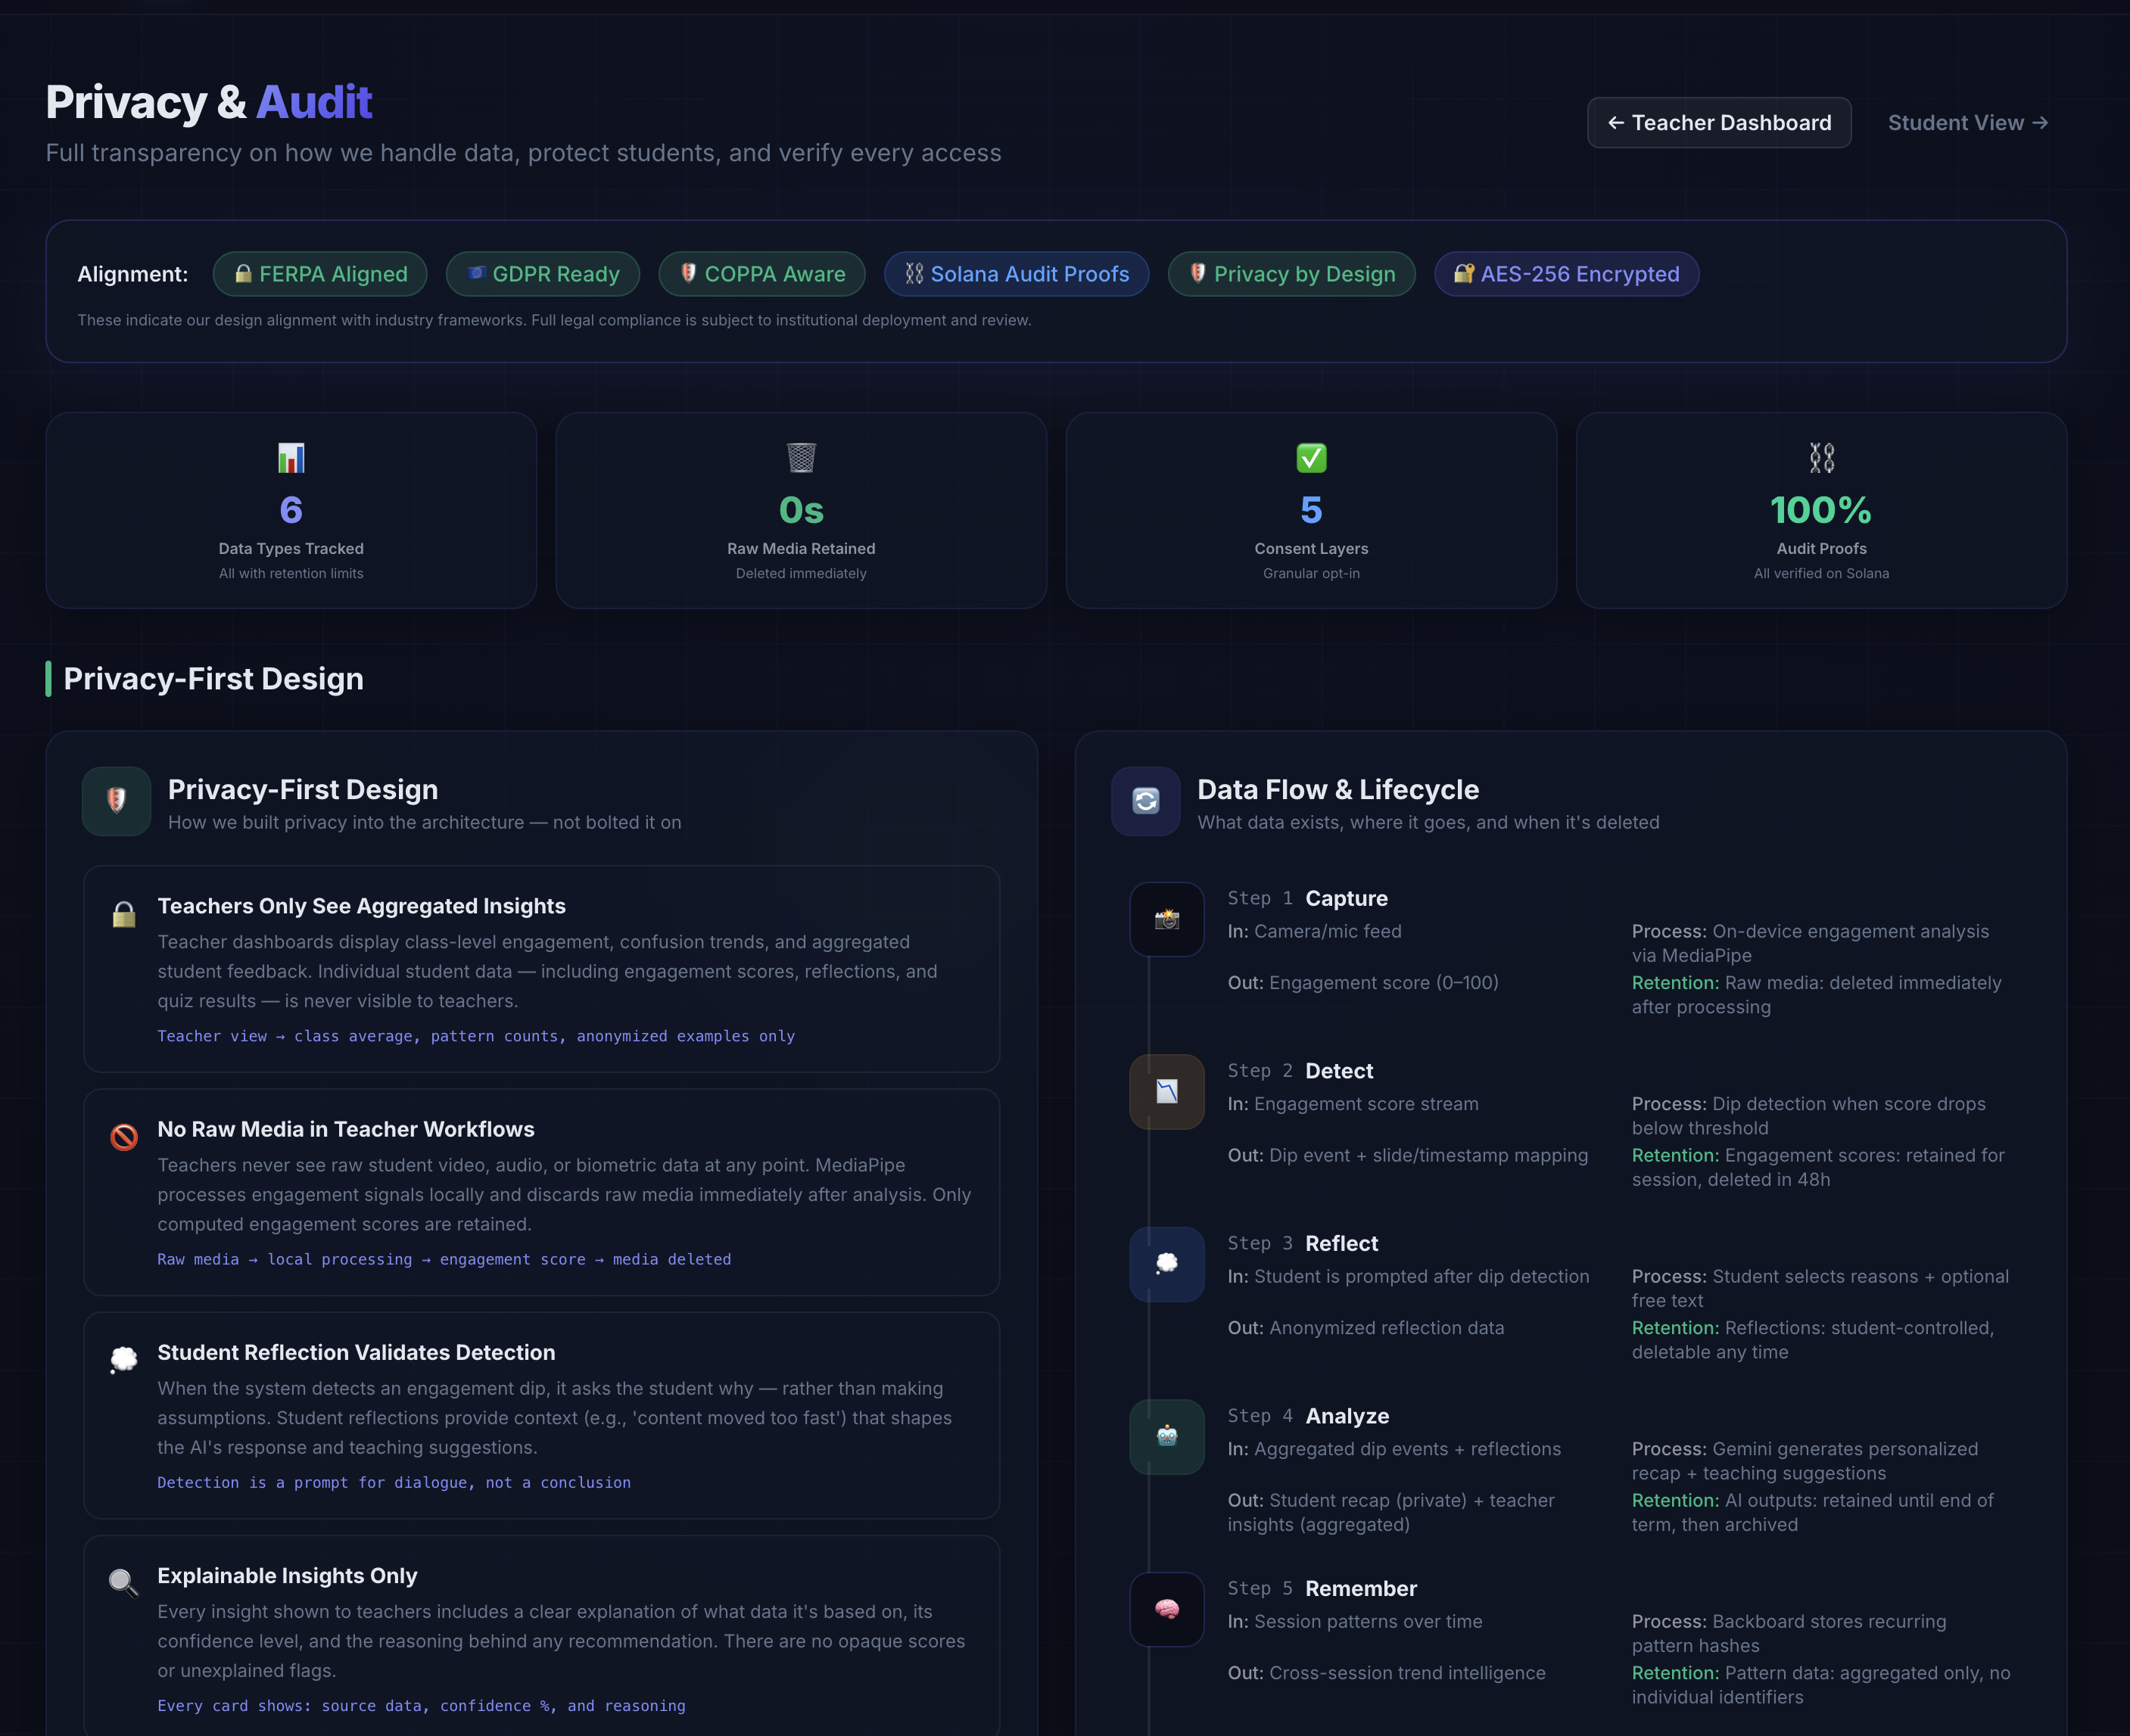Click the Teacher Dashboard back button

click(x=1718, y=122)
